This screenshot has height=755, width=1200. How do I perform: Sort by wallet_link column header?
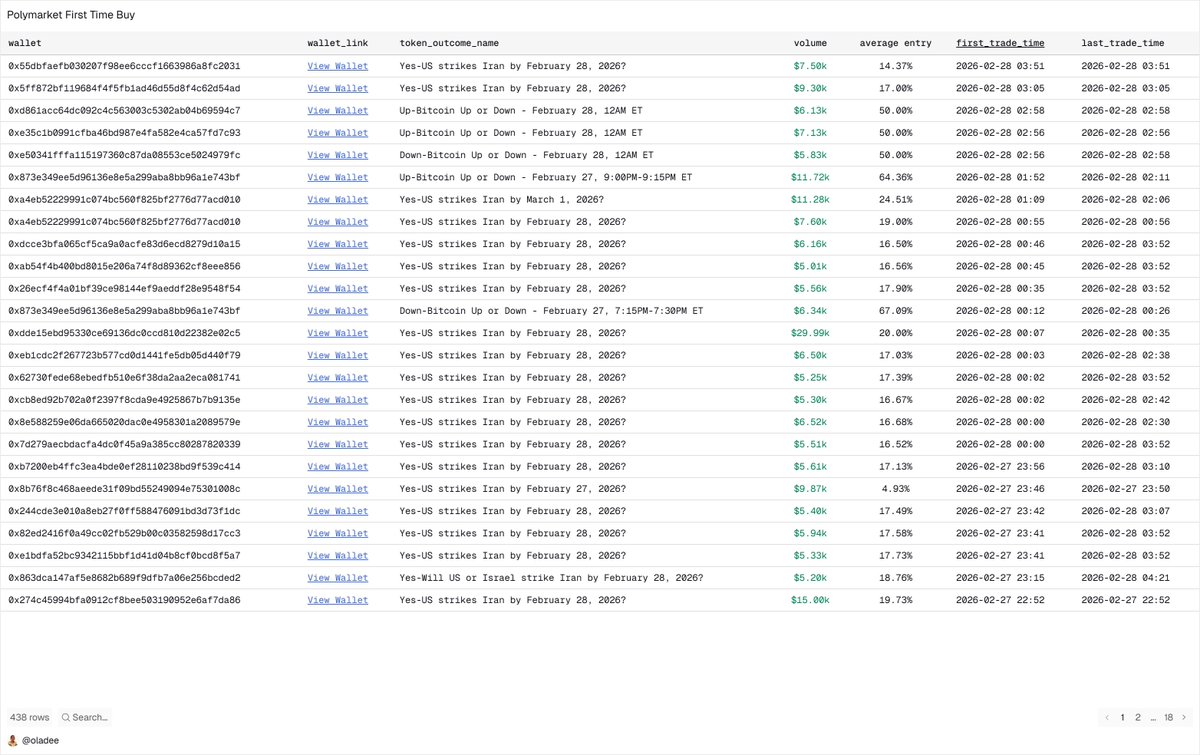click(x=337, y=43)
